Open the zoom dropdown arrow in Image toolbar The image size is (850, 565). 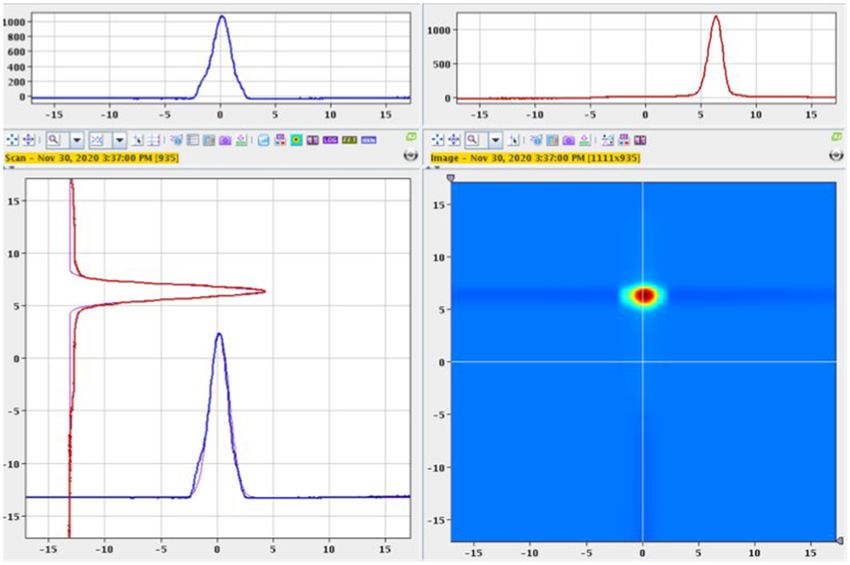point(495,140)
